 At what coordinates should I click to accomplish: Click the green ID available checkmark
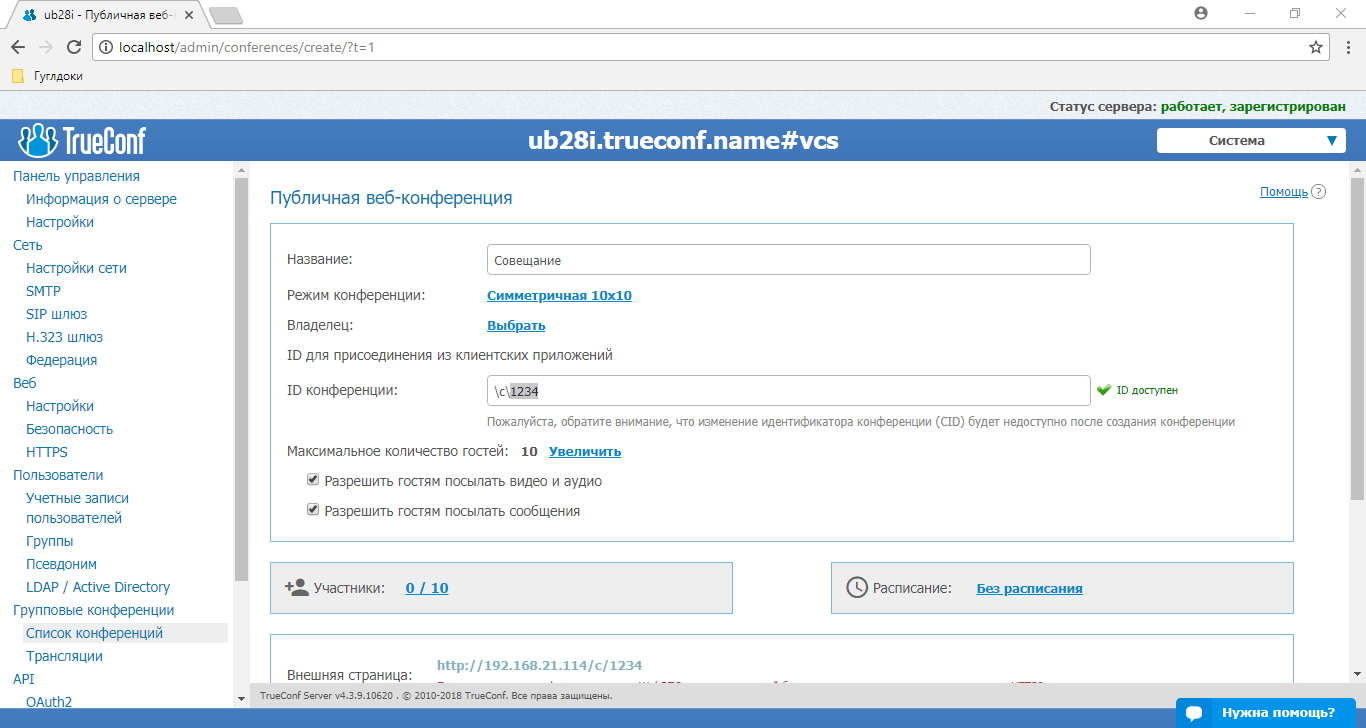point(1104,390)
